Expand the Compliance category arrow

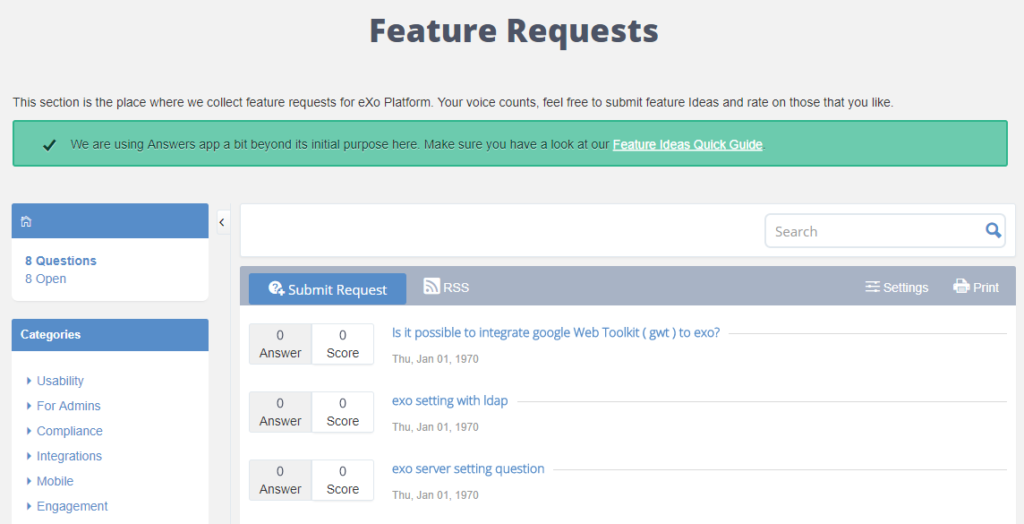tap(29, 431)
